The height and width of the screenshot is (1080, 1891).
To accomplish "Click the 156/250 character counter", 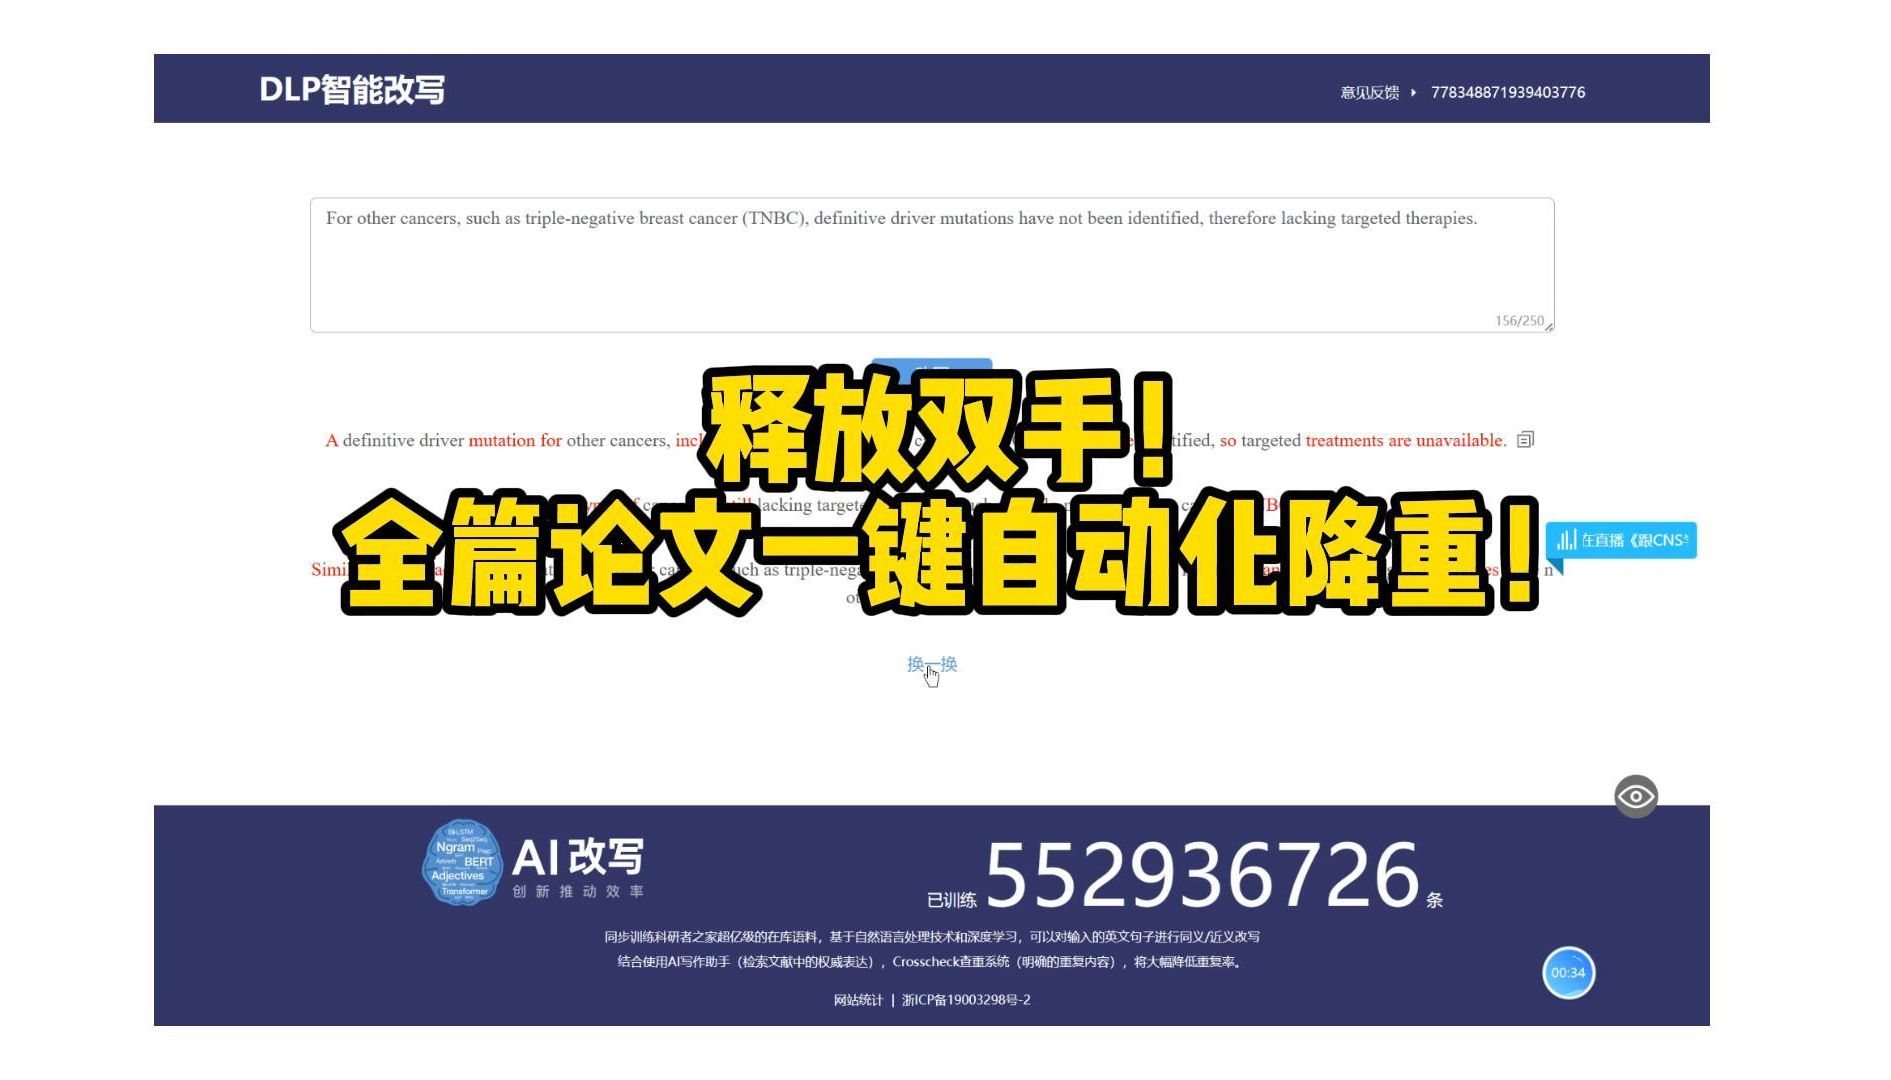I will point(1518,320).
